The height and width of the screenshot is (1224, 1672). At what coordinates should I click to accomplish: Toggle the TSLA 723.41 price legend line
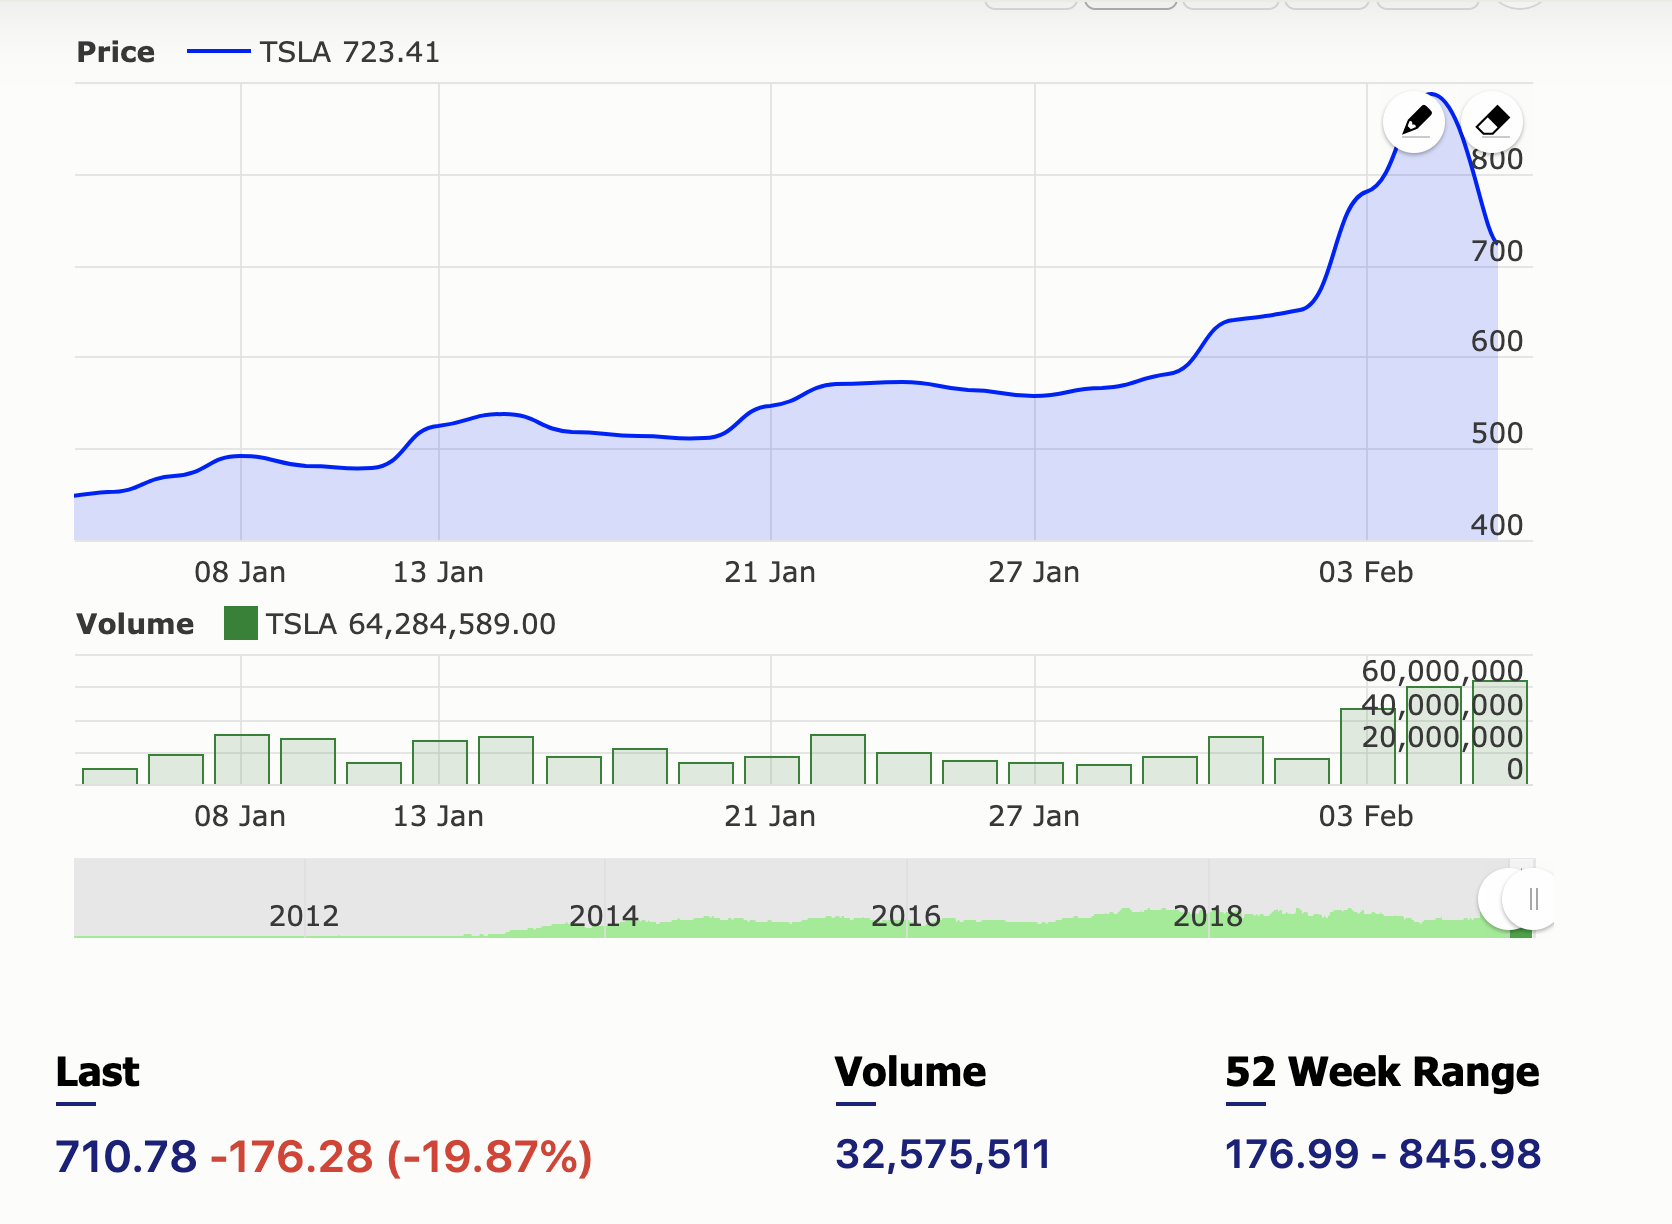coord(218,52)
